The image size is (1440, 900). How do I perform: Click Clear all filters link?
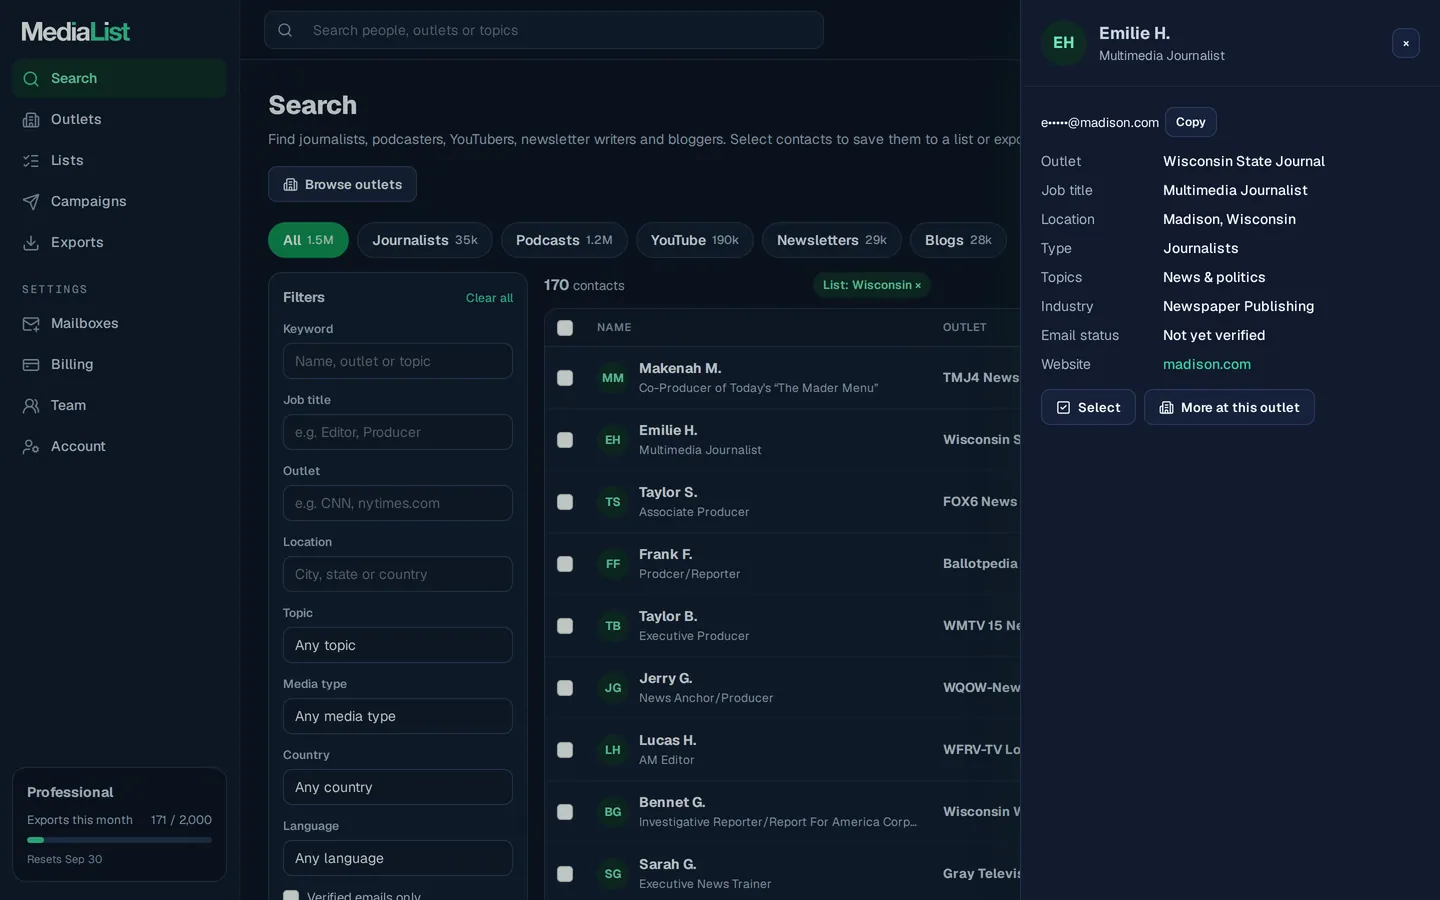(489, 298)
